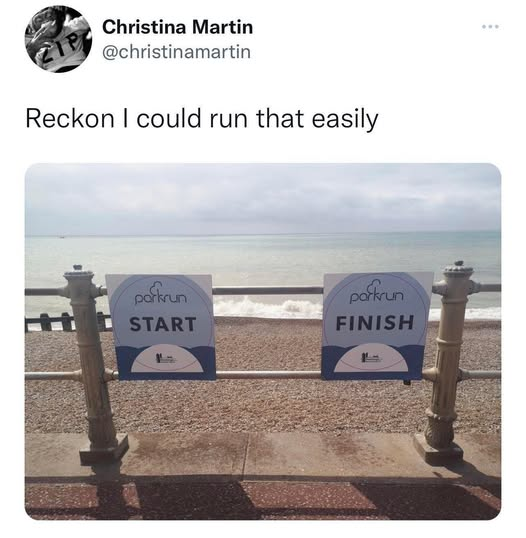Open Christina Martin's profile avatar
This screenshot has height=538, width=526.
click(58, 39)
